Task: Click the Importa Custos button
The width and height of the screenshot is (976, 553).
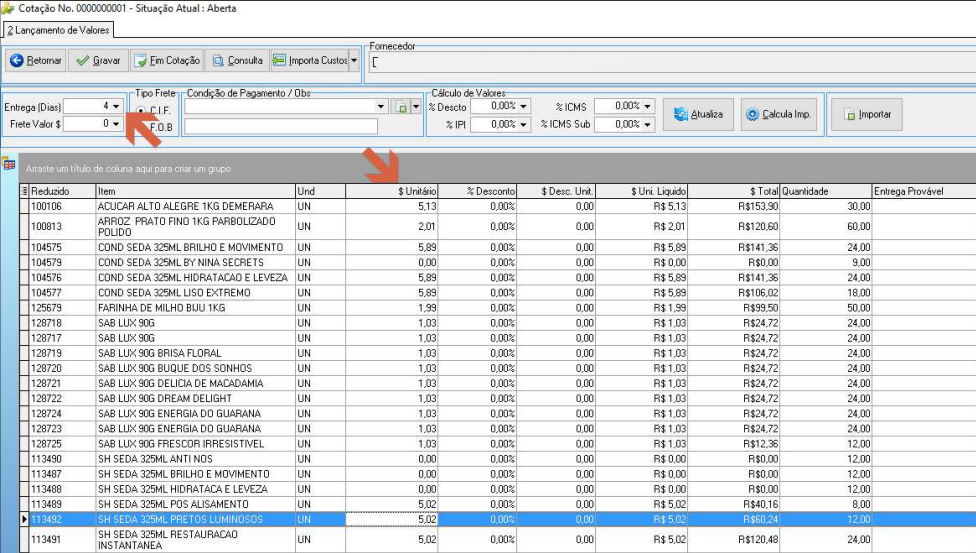Action: point(309,60)
